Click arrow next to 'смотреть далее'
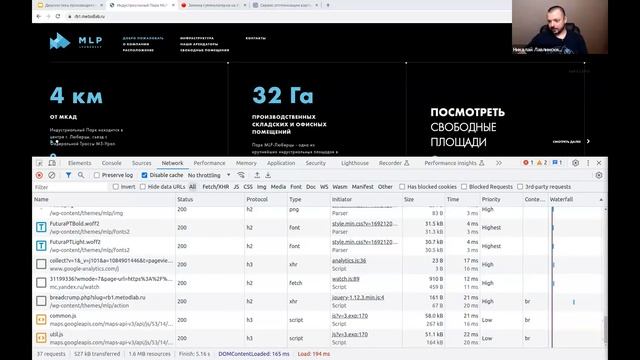Screen dimensions: 640x360 coord(588,141)
